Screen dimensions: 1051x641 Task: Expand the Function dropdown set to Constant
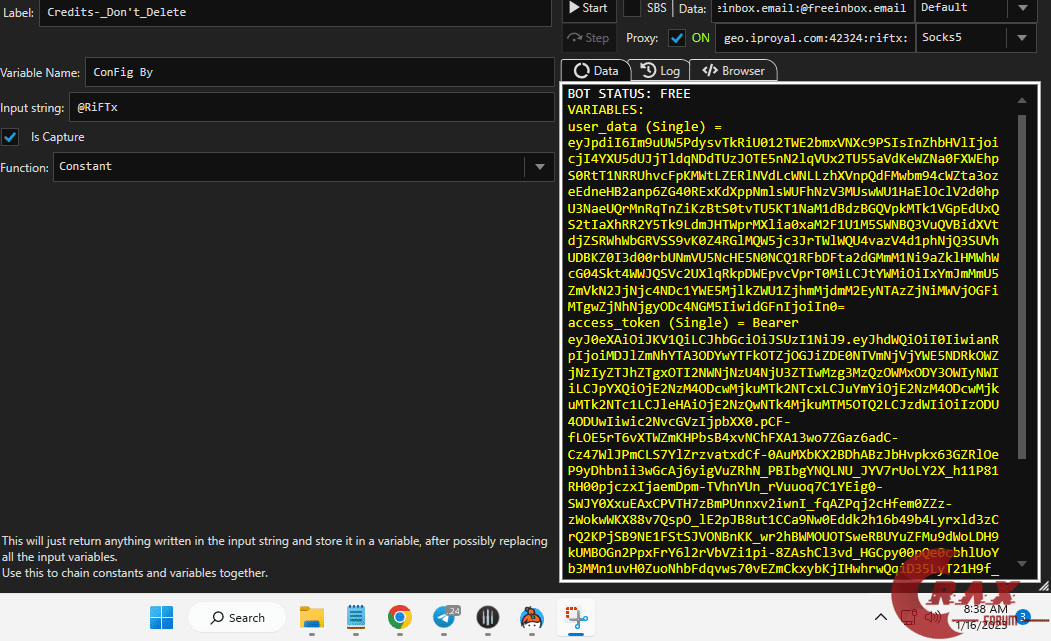pos(540,167)
